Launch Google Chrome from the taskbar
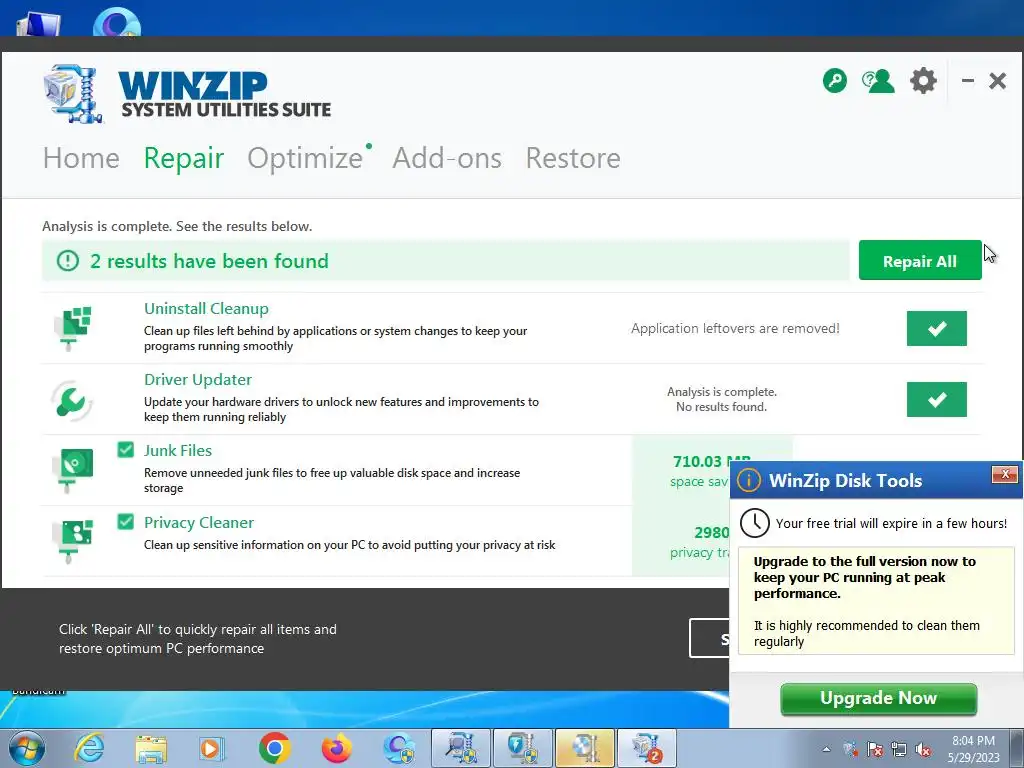This screenshot has height=768, width=1024. pos(274,748)
